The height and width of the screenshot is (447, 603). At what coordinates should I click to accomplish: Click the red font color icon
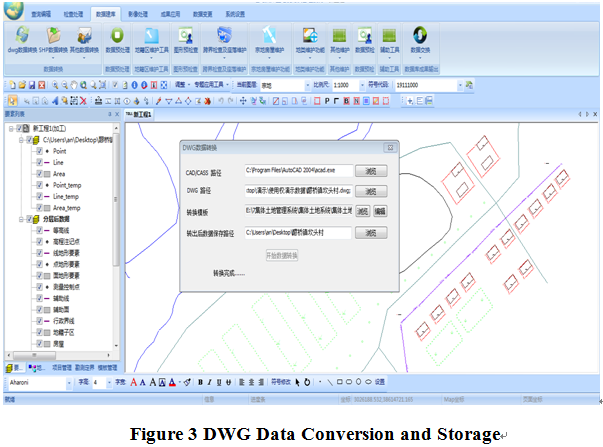[172, 382]
